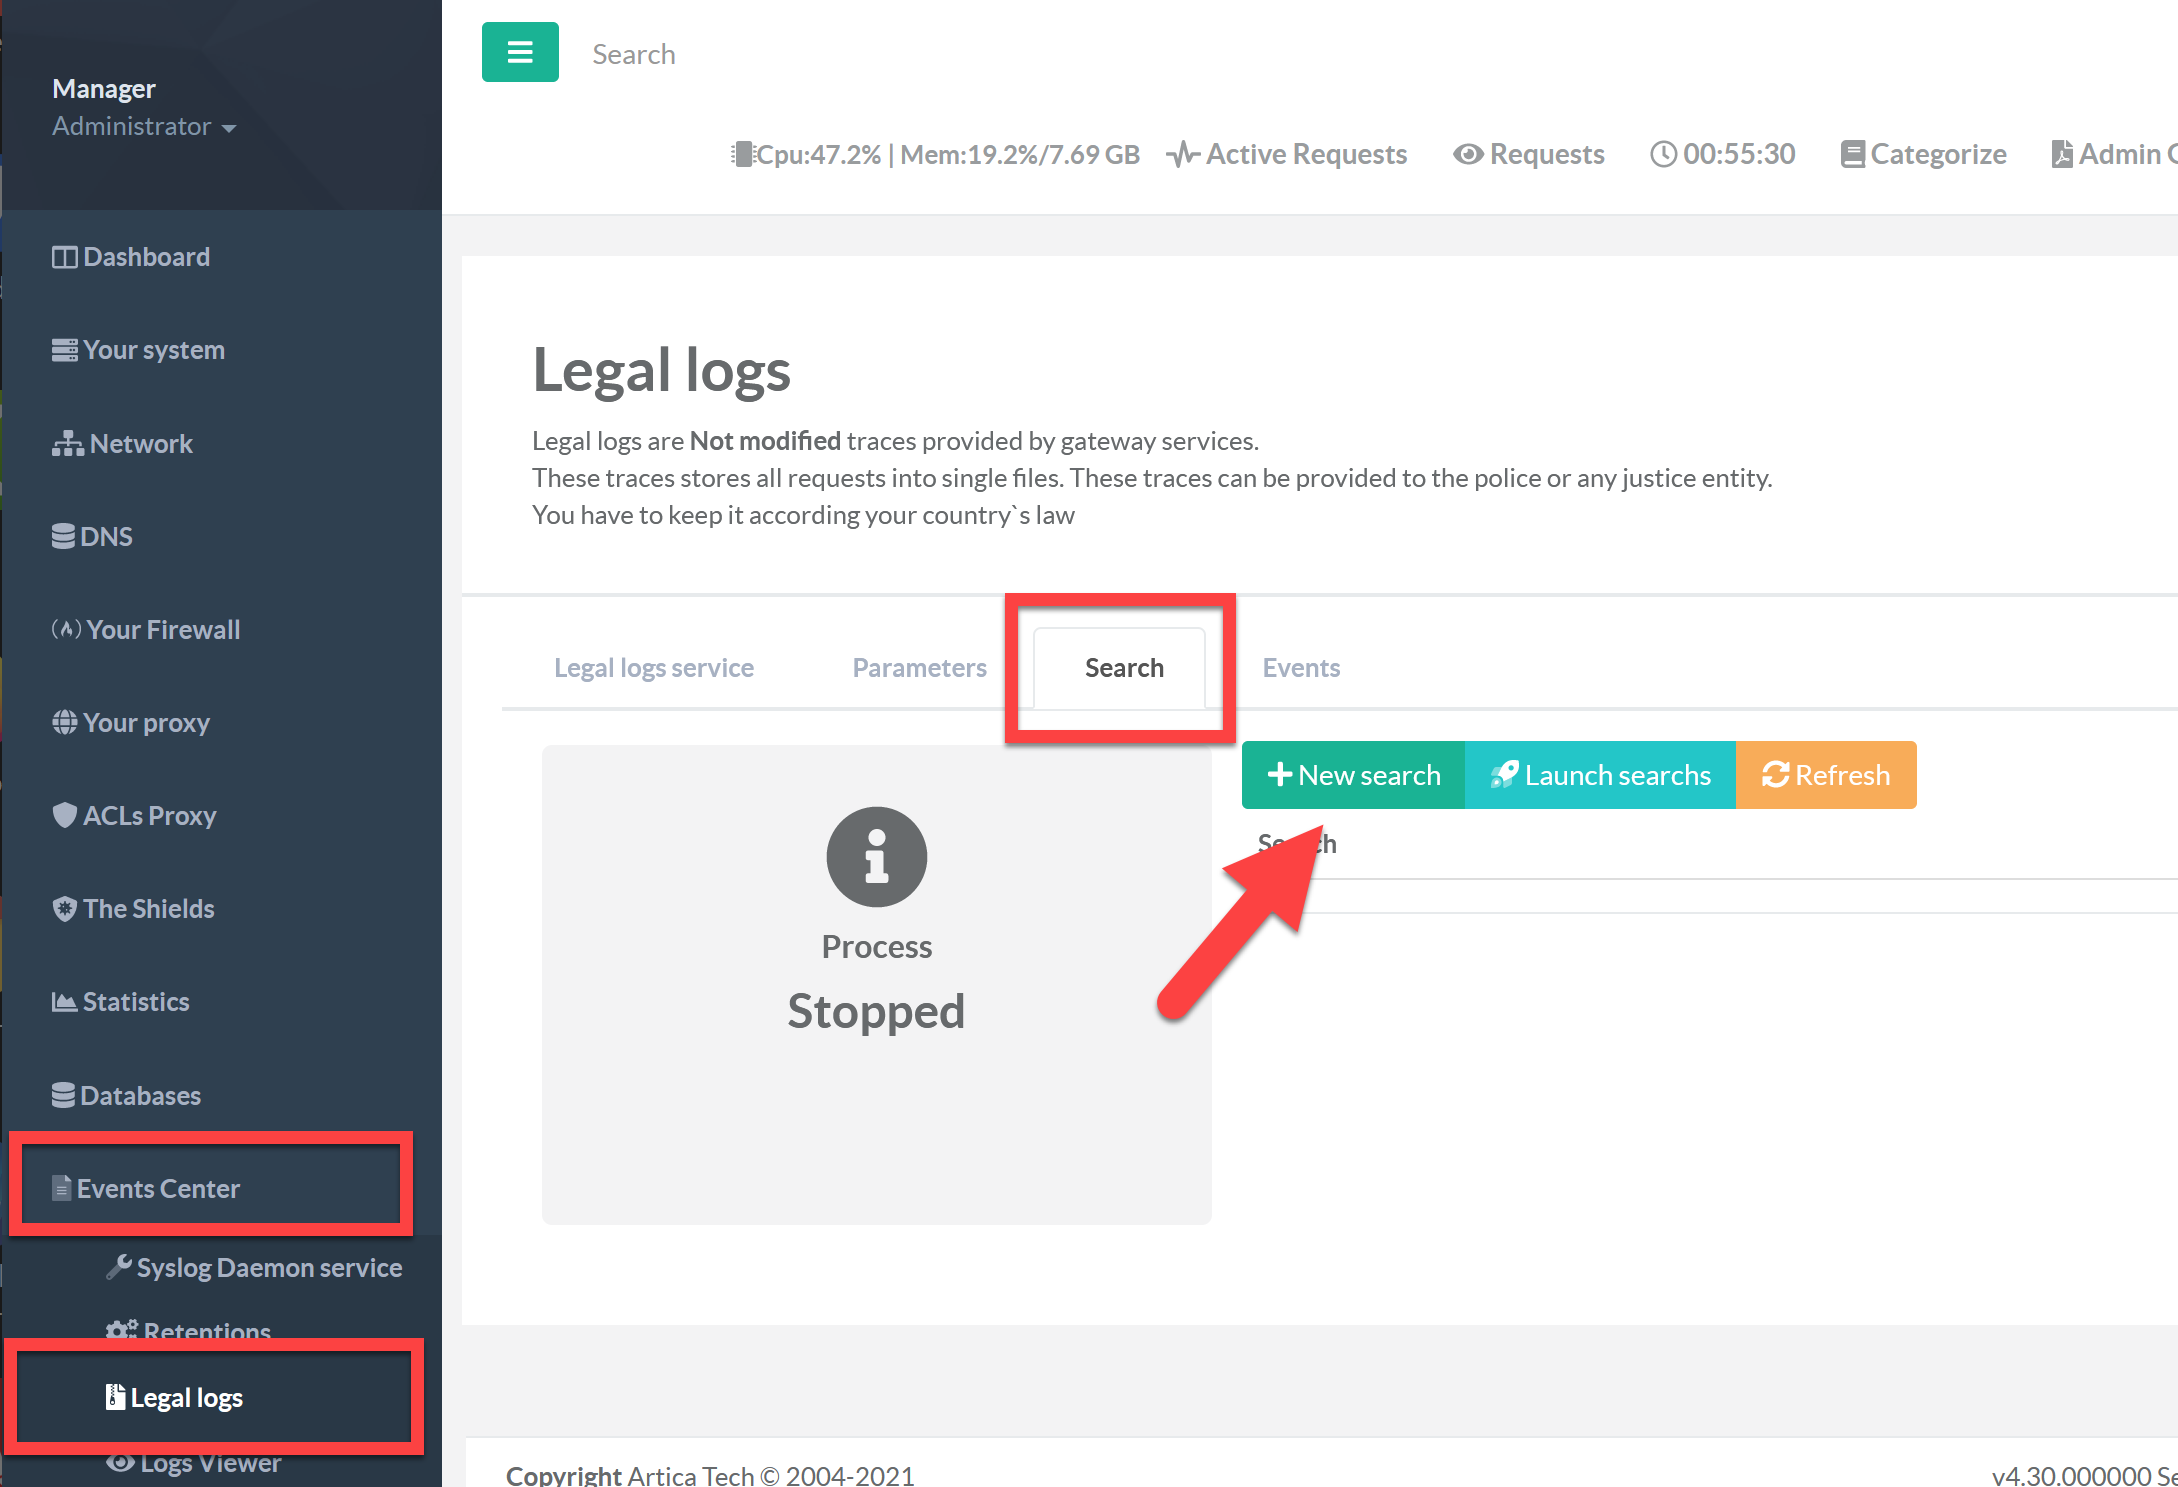Open Dashboard in the sidebar
This screenshot has height=1487, width=2178.
131,257
